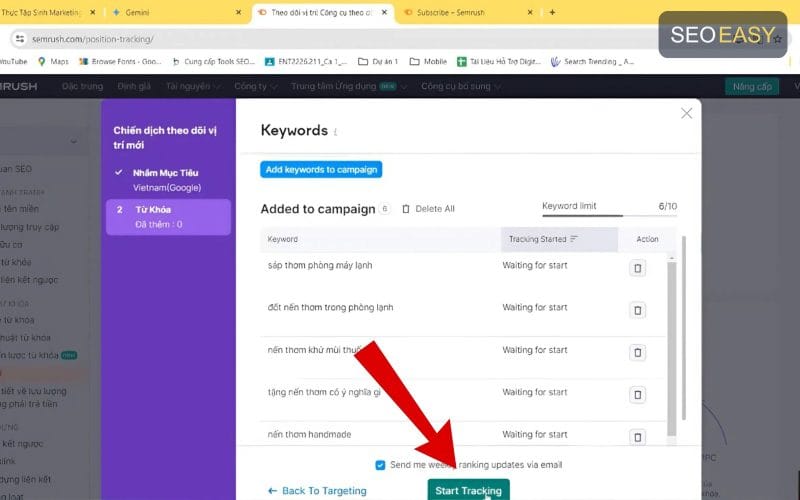The height and width of the screenshot is (500, 800).
Task: Close the Subscribe - Semrush tab
Action: [530, 12]
